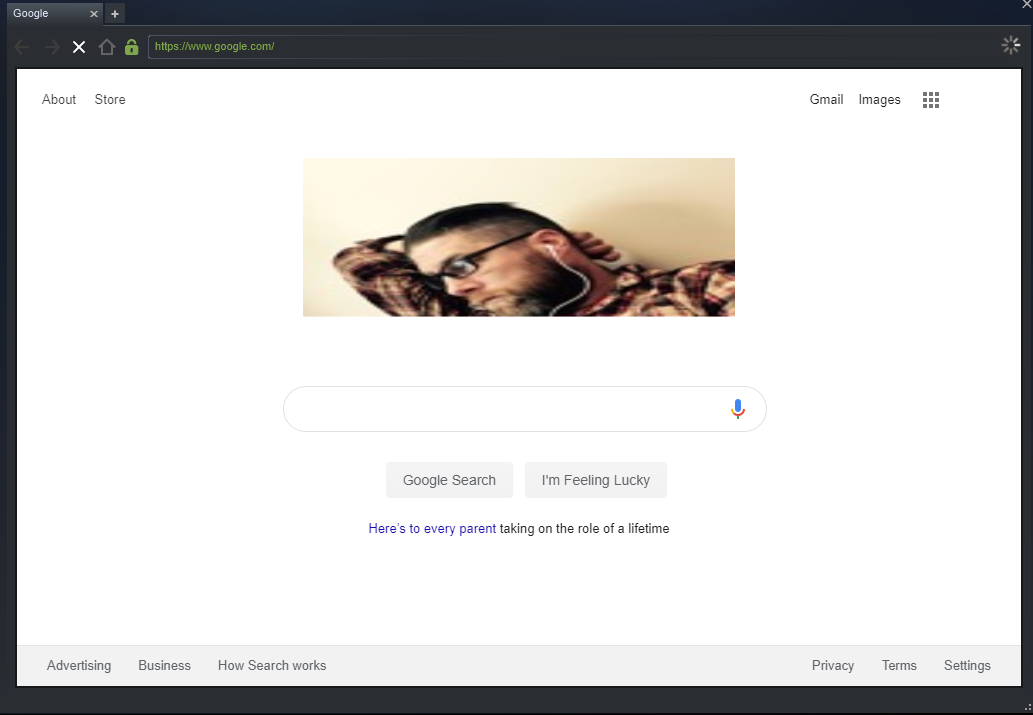Follow the "Here's to every parent" link
1033x715 pixels.
click(432, 529)
